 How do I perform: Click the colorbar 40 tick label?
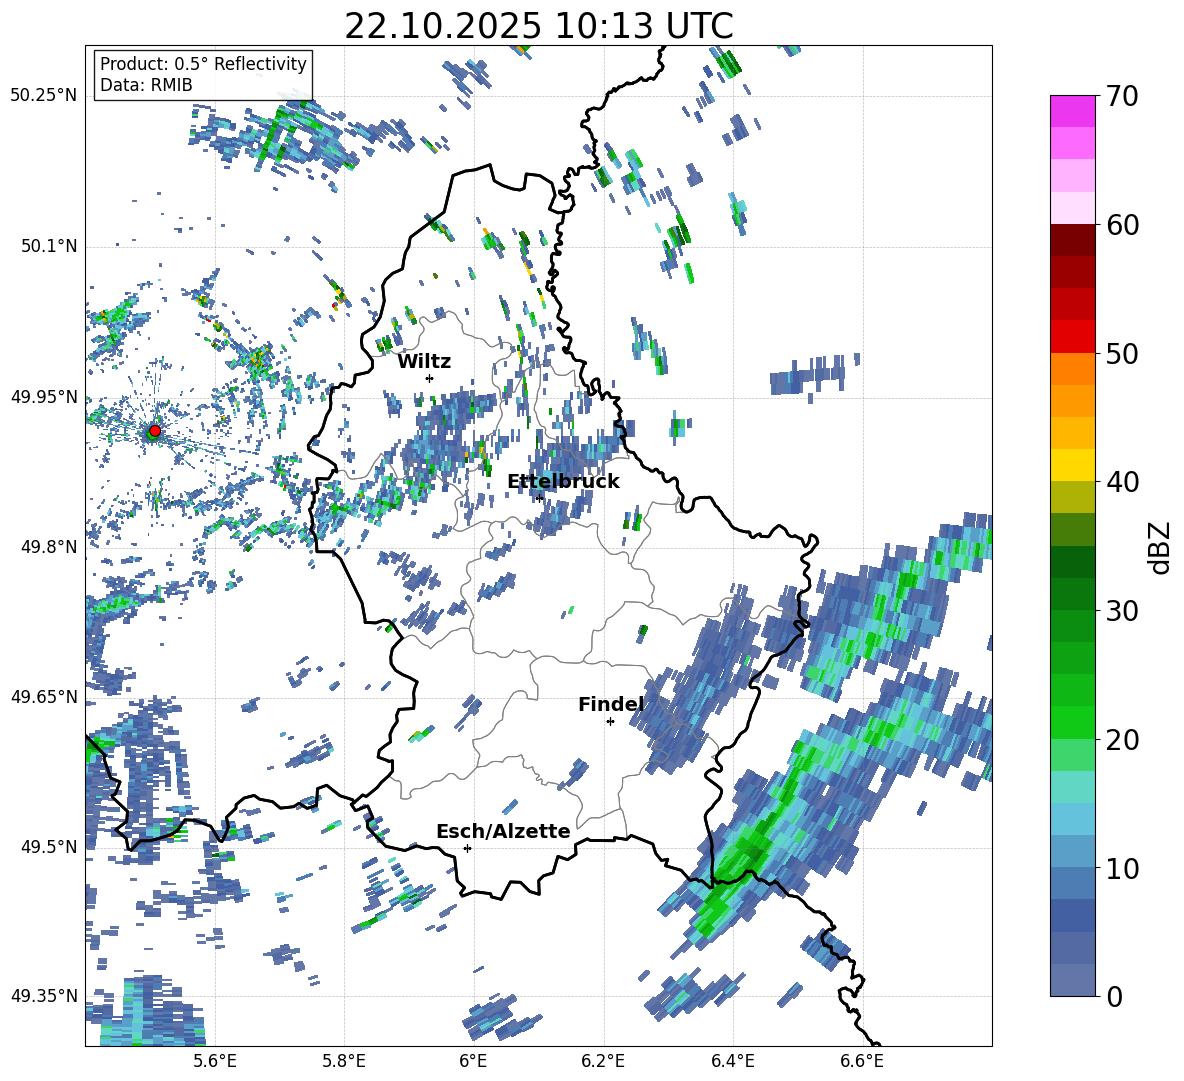[1122, 482]
